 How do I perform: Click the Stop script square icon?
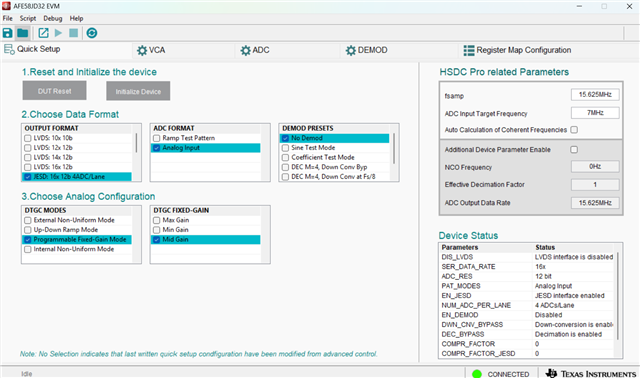click(x=73, y=33)
